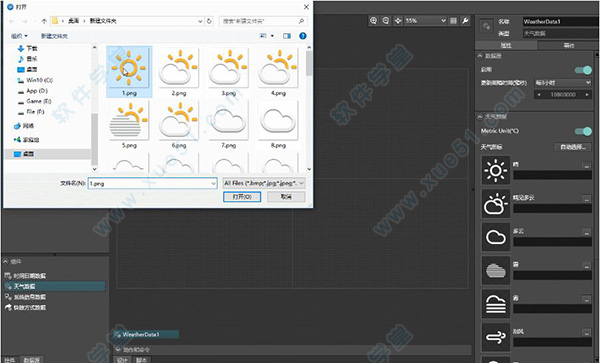Open the wrench settings icon
Image resolution: width=600 pixels, height=363 pixels.
coord(465,21)
